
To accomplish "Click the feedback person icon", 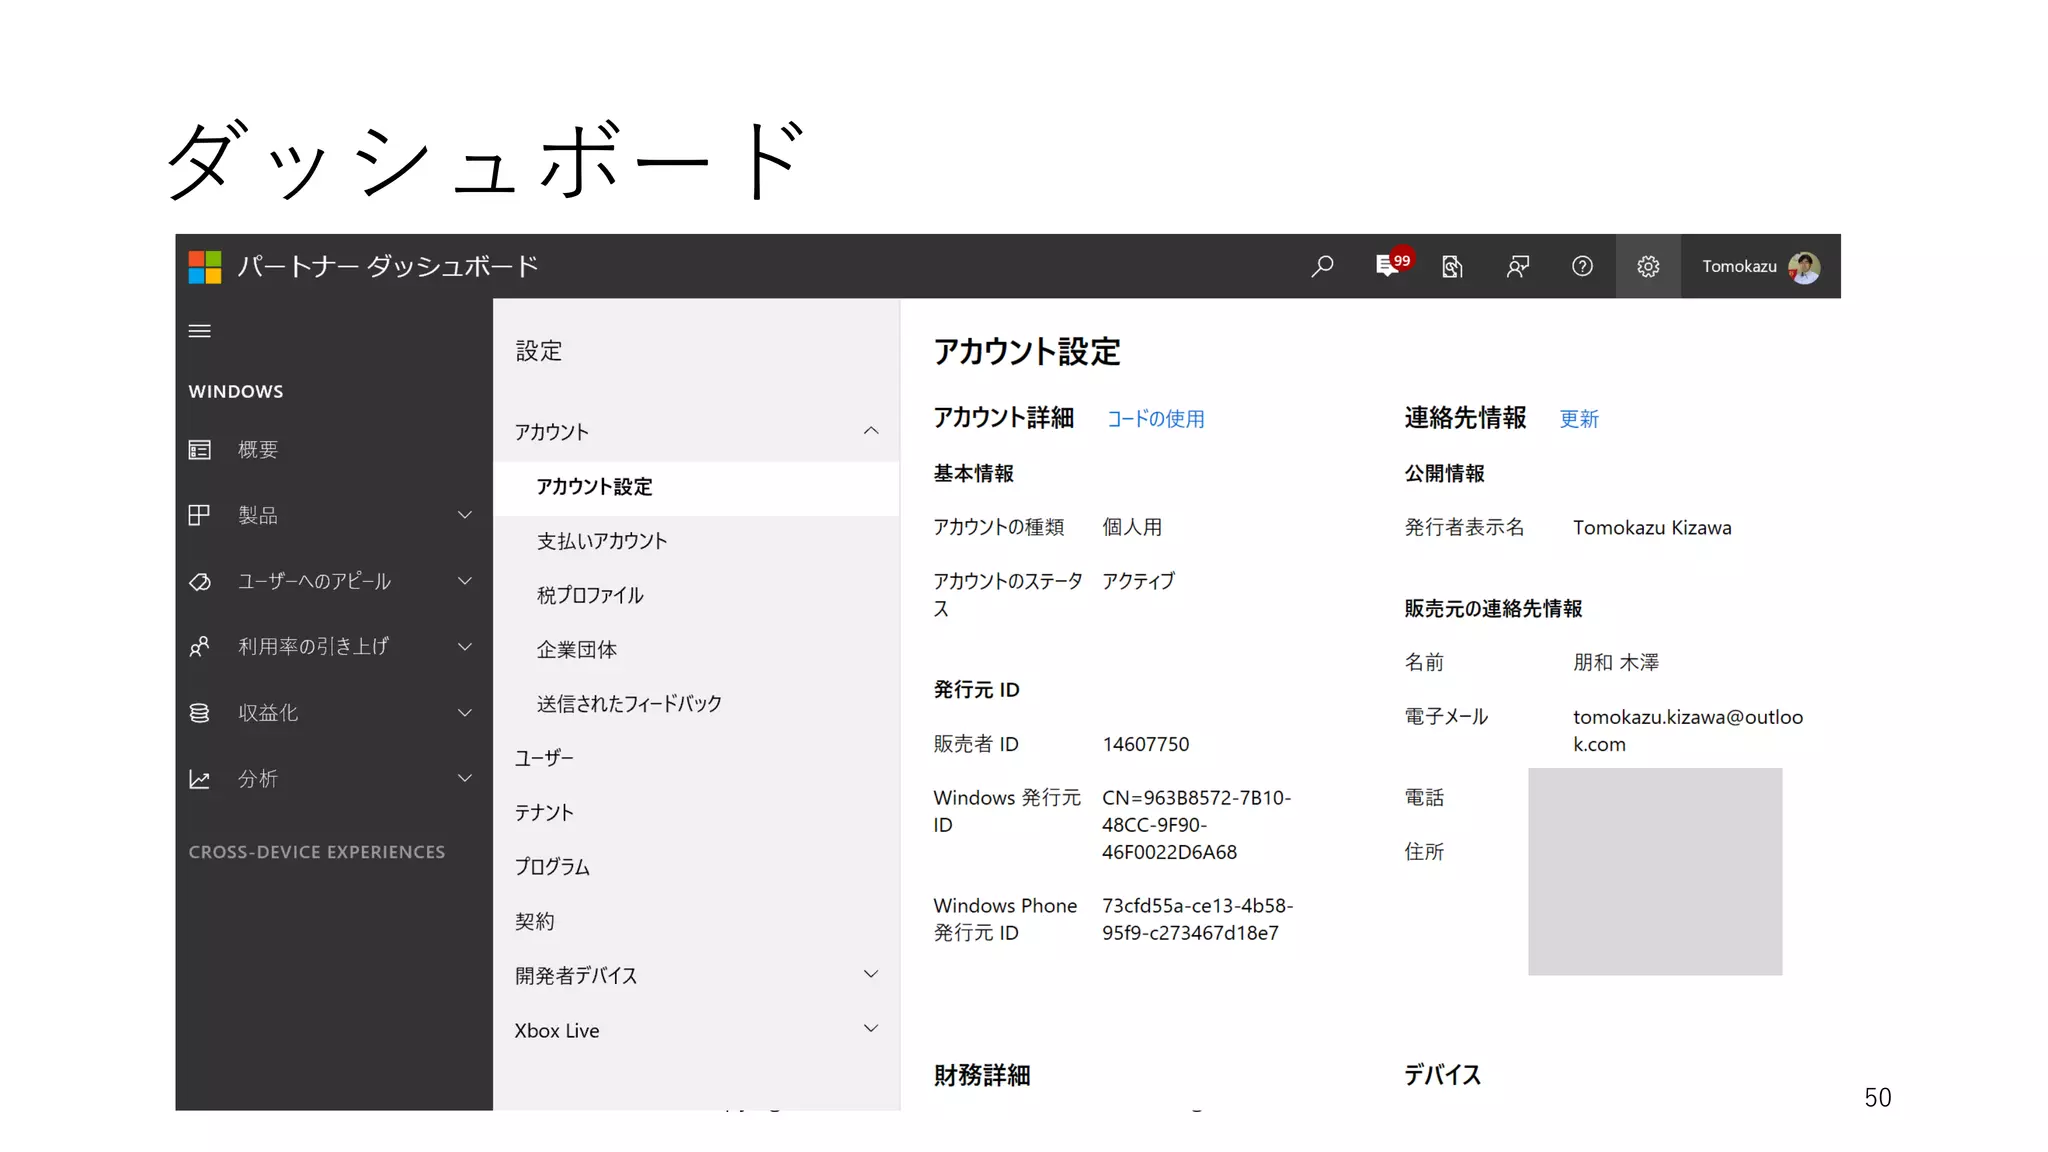I will tap(1517, 266).
